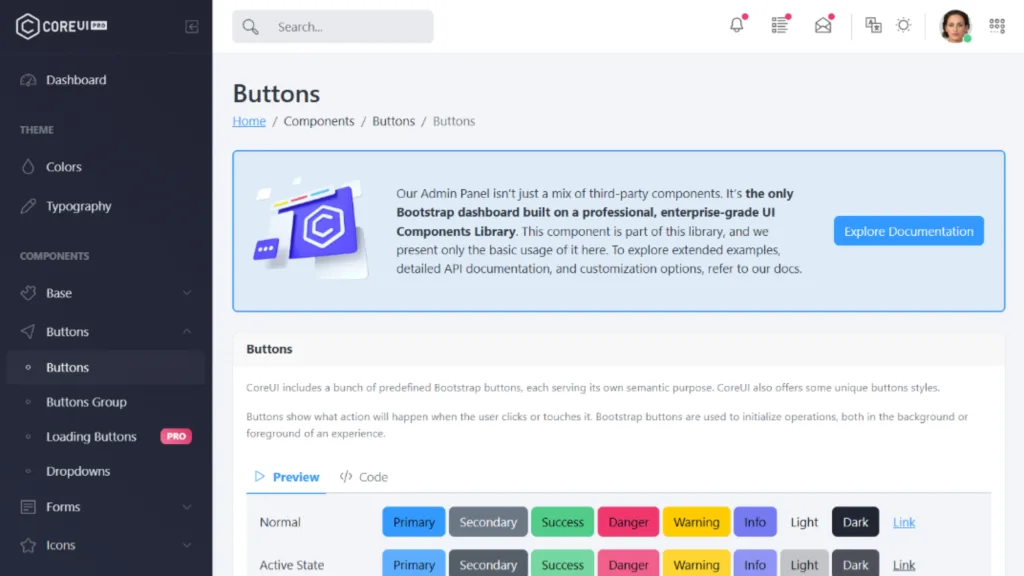Click the language translation icon in header
The width and height of the screenshot is (1024, 576).
pos(873,25)
